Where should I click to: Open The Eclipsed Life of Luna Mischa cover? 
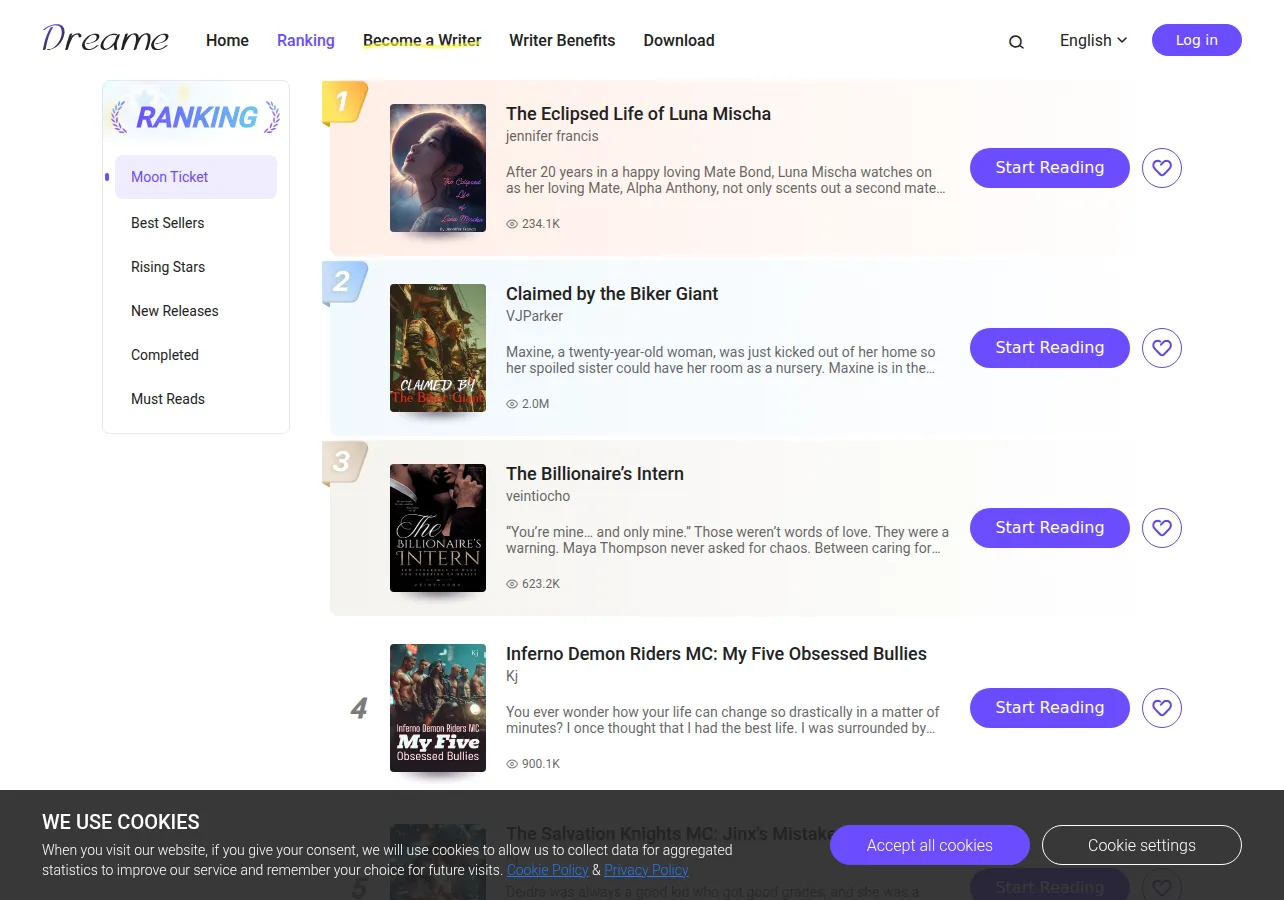pyautogui.click(x=438, y=168)
